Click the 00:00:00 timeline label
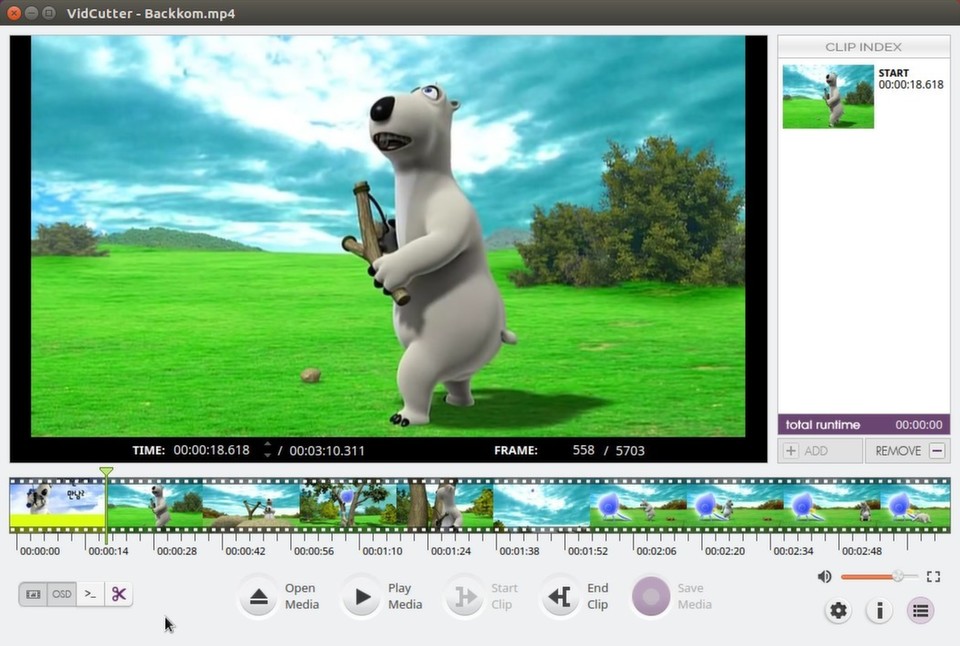960x646 pixels. pyautogui.click(x=40, y=551)
